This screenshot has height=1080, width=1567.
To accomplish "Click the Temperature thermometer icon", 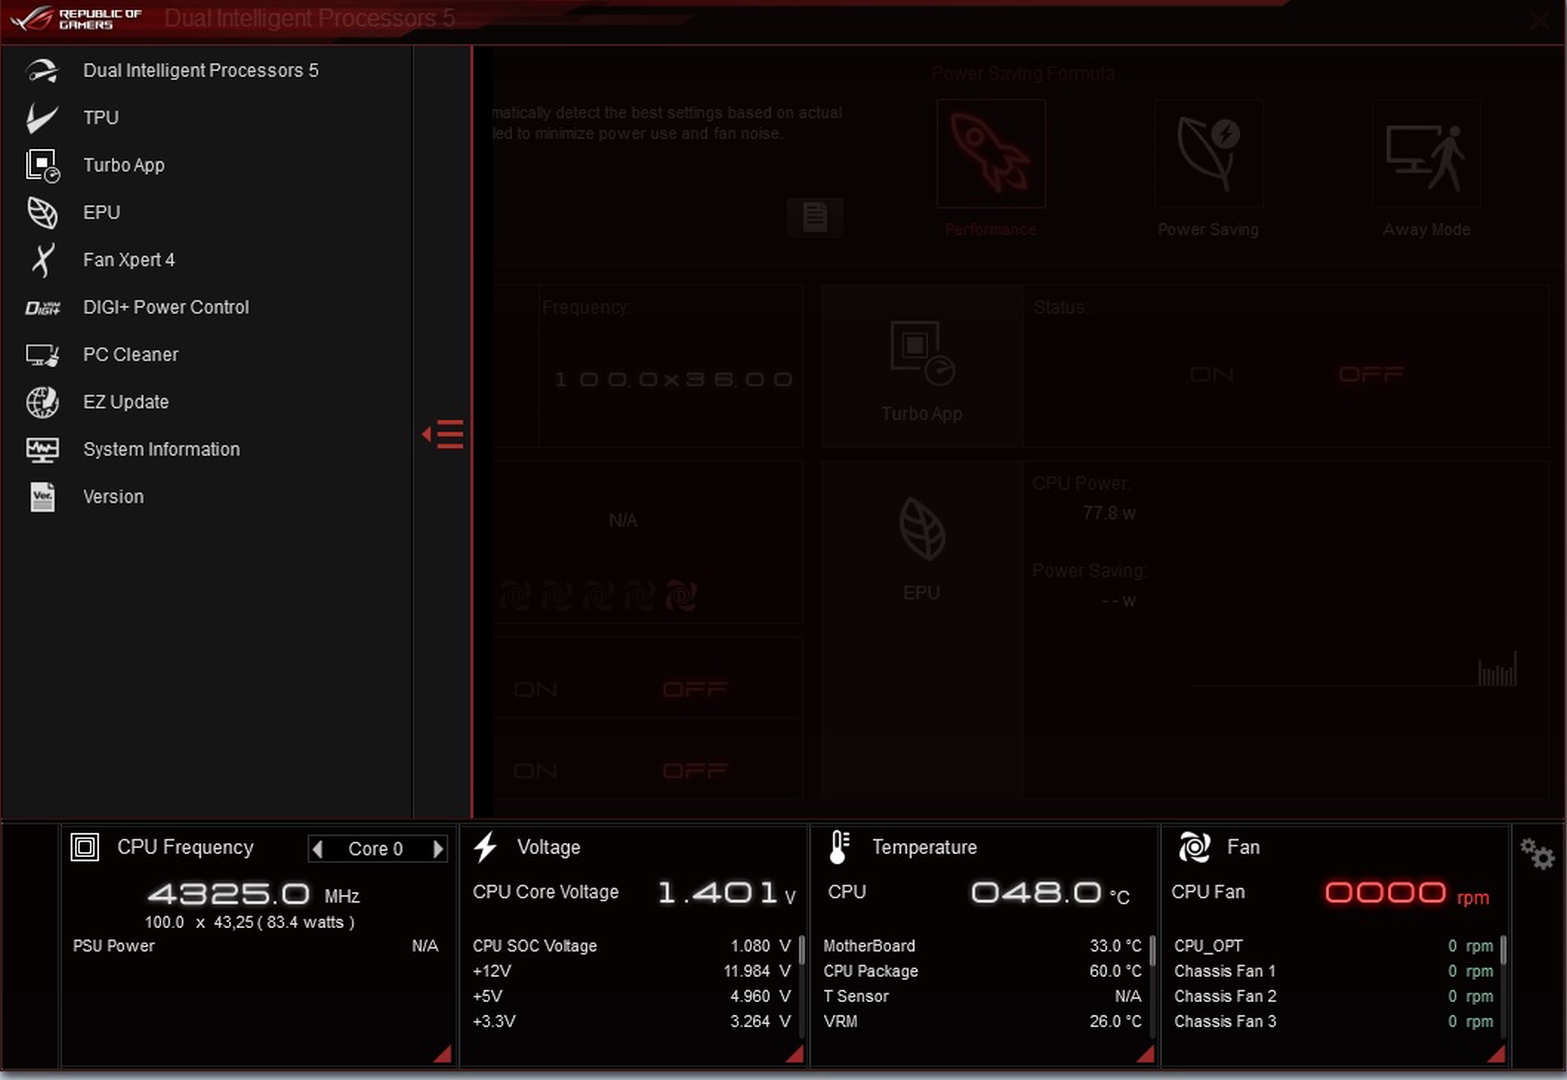I will click(839, 847).
